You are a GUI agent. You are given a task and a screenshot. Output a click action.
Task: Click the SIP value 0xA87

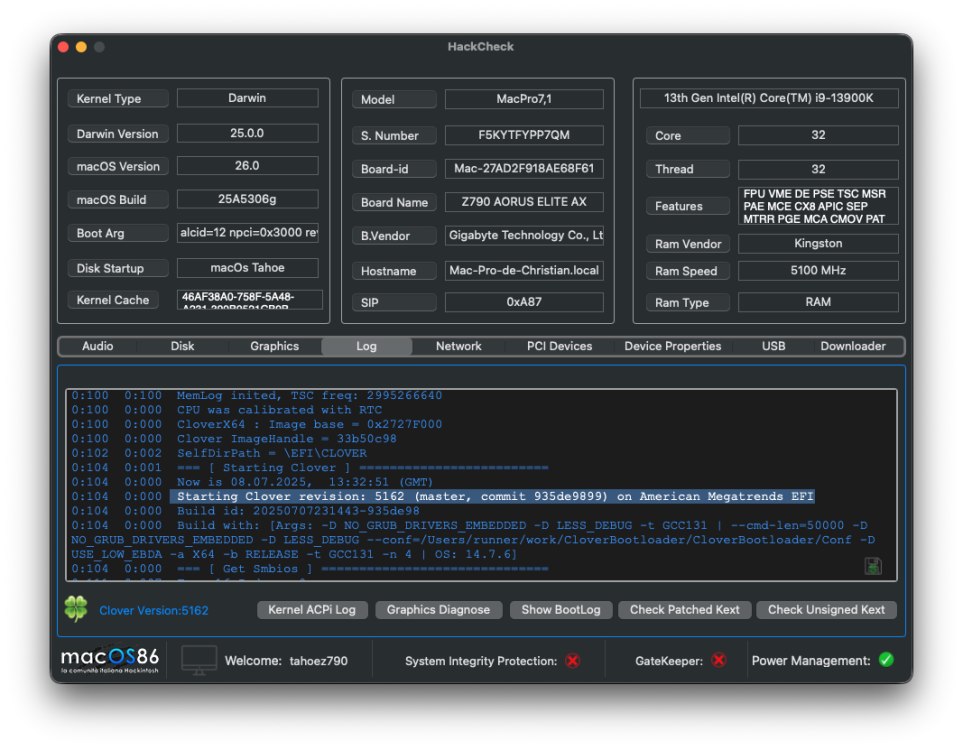tap(524, 302)
